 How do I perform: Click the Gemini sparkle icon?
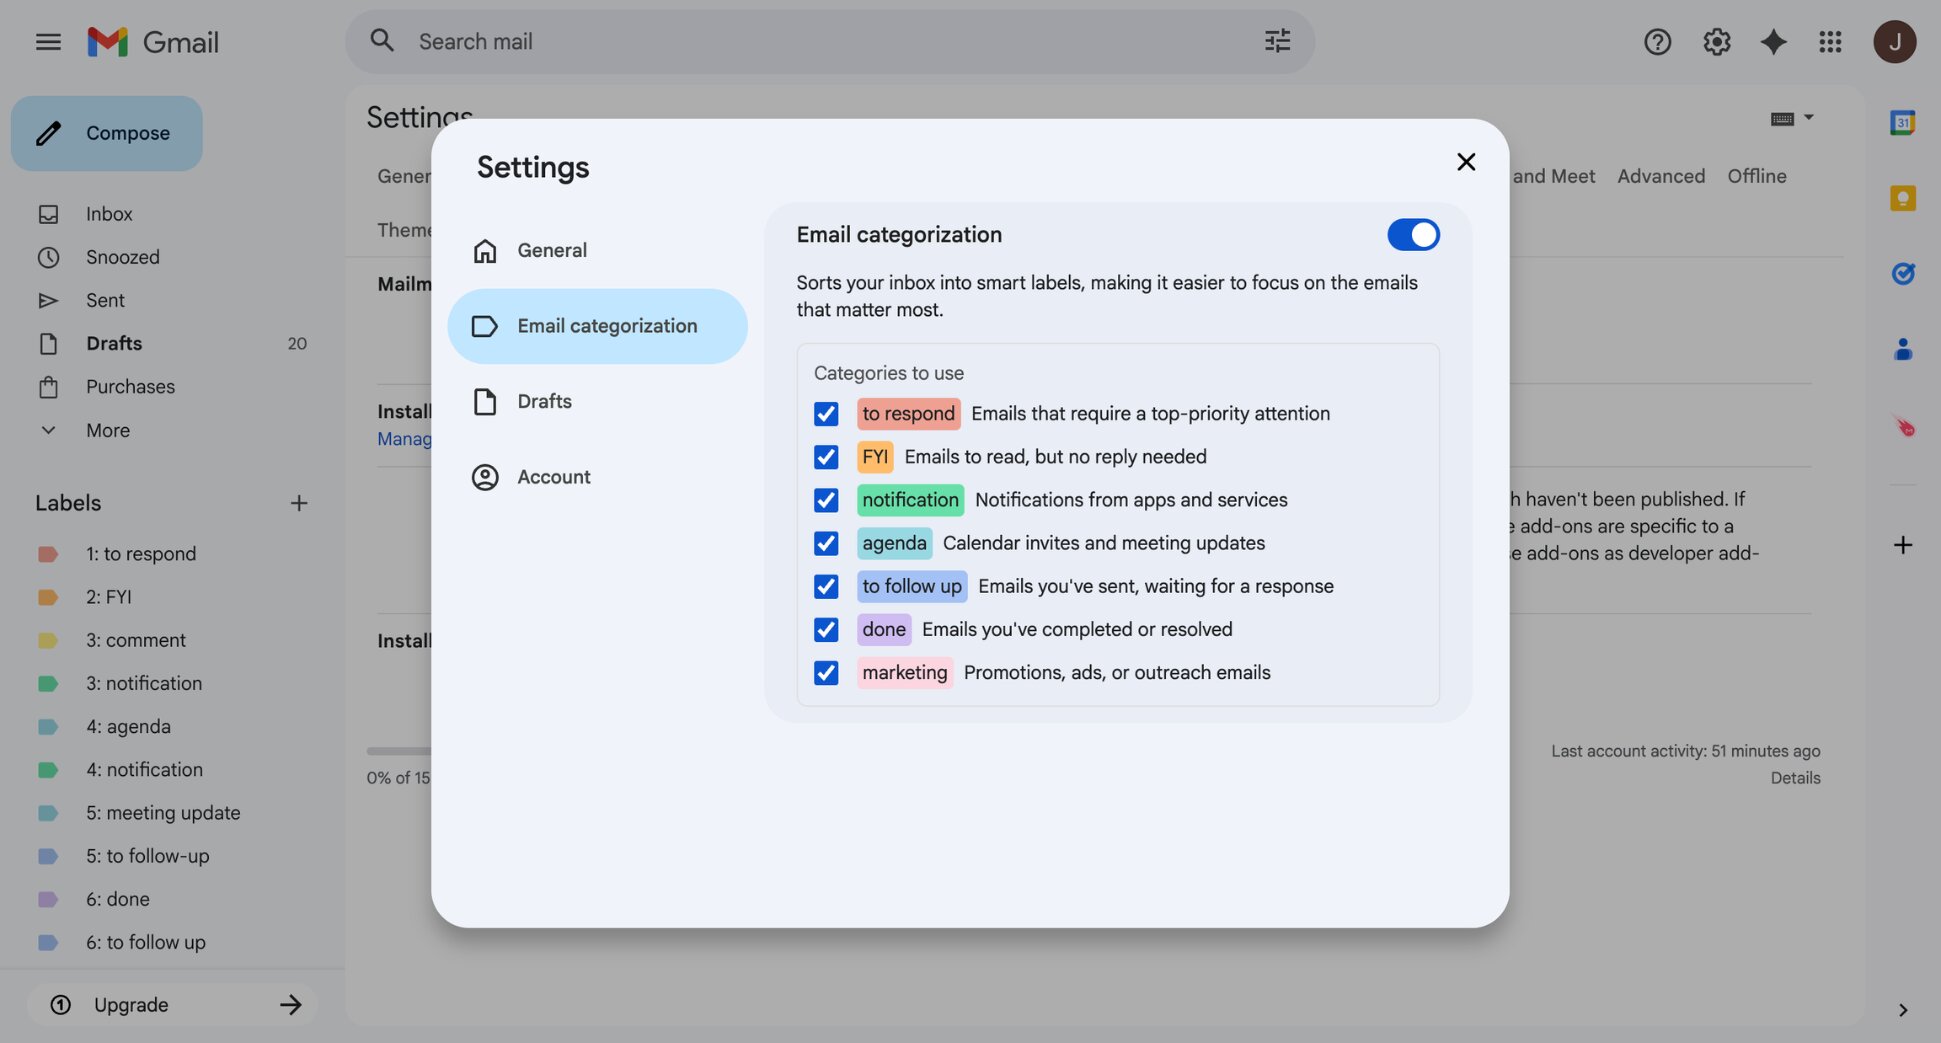(x=1773, y=41)
